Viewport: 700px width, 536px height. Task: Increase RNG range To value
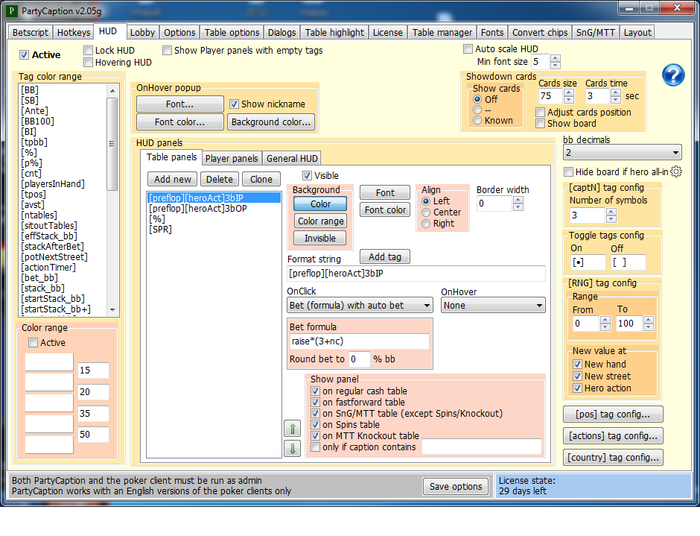point(649,320)
